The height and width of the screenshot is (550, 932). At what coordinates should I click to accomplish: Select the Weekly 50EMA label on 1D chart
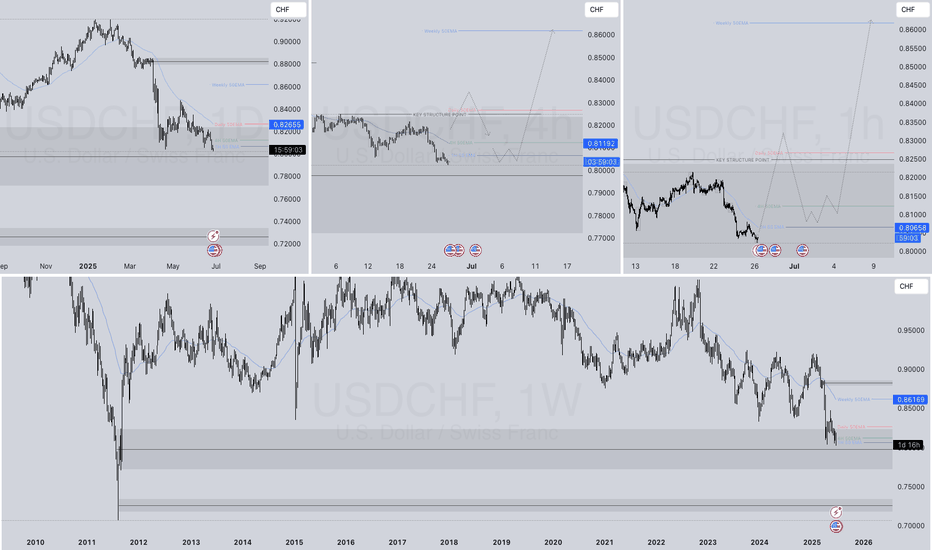point(228,85)
